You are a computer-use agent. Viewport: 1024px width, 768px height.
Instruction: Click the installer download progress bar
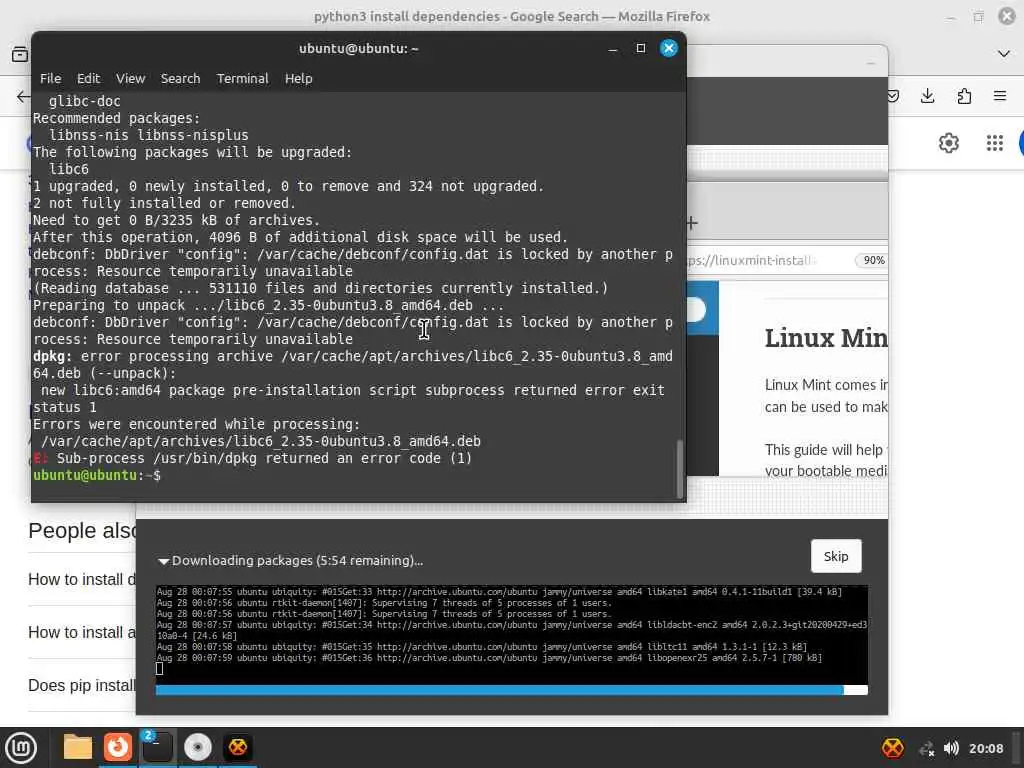pos(511,690)
